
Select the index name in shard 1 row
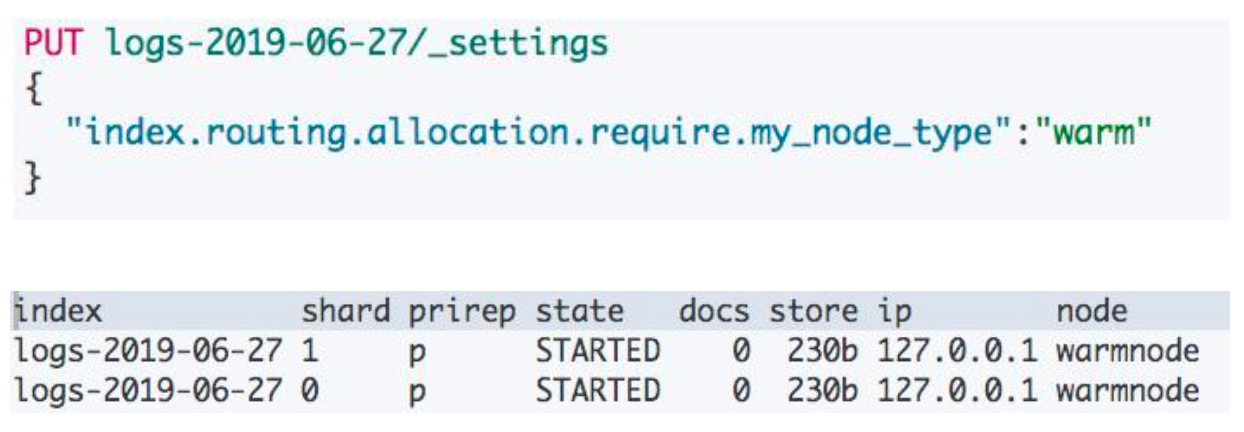point(152,351)
